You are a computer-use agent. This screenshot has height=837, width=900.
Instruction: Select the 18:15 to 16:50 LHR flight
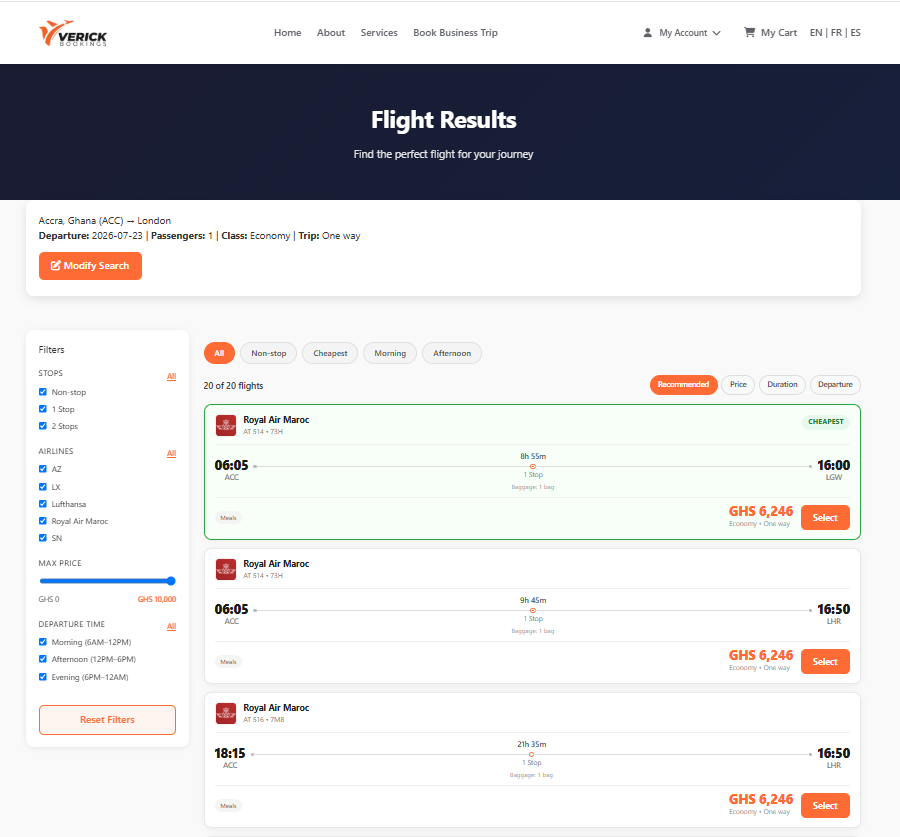[x=825, y=806]
